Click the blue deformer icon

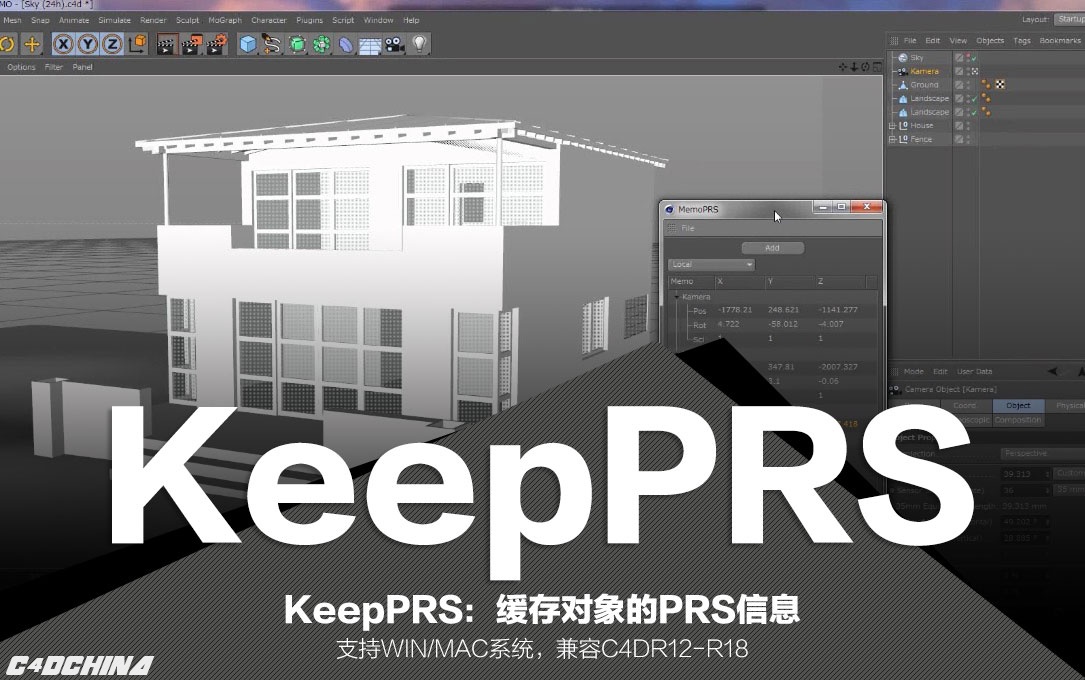coord(346,44)
